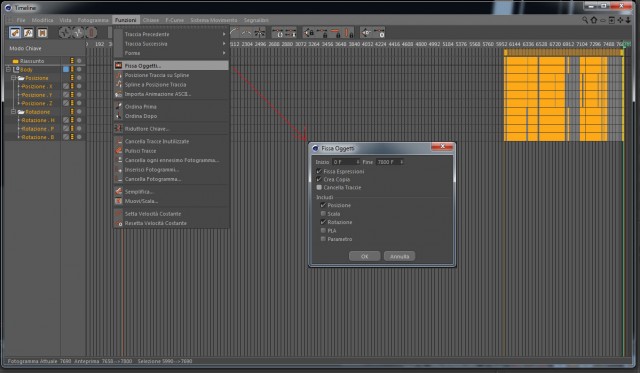Toggle the Posizione include checkbox
Viewport: 640px width, 373px height.
[x=323, y=205]
